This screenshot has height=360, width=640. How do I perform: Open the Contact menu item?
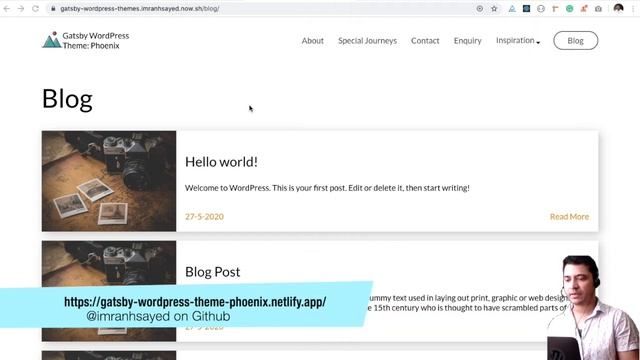[x=425, y=40]
